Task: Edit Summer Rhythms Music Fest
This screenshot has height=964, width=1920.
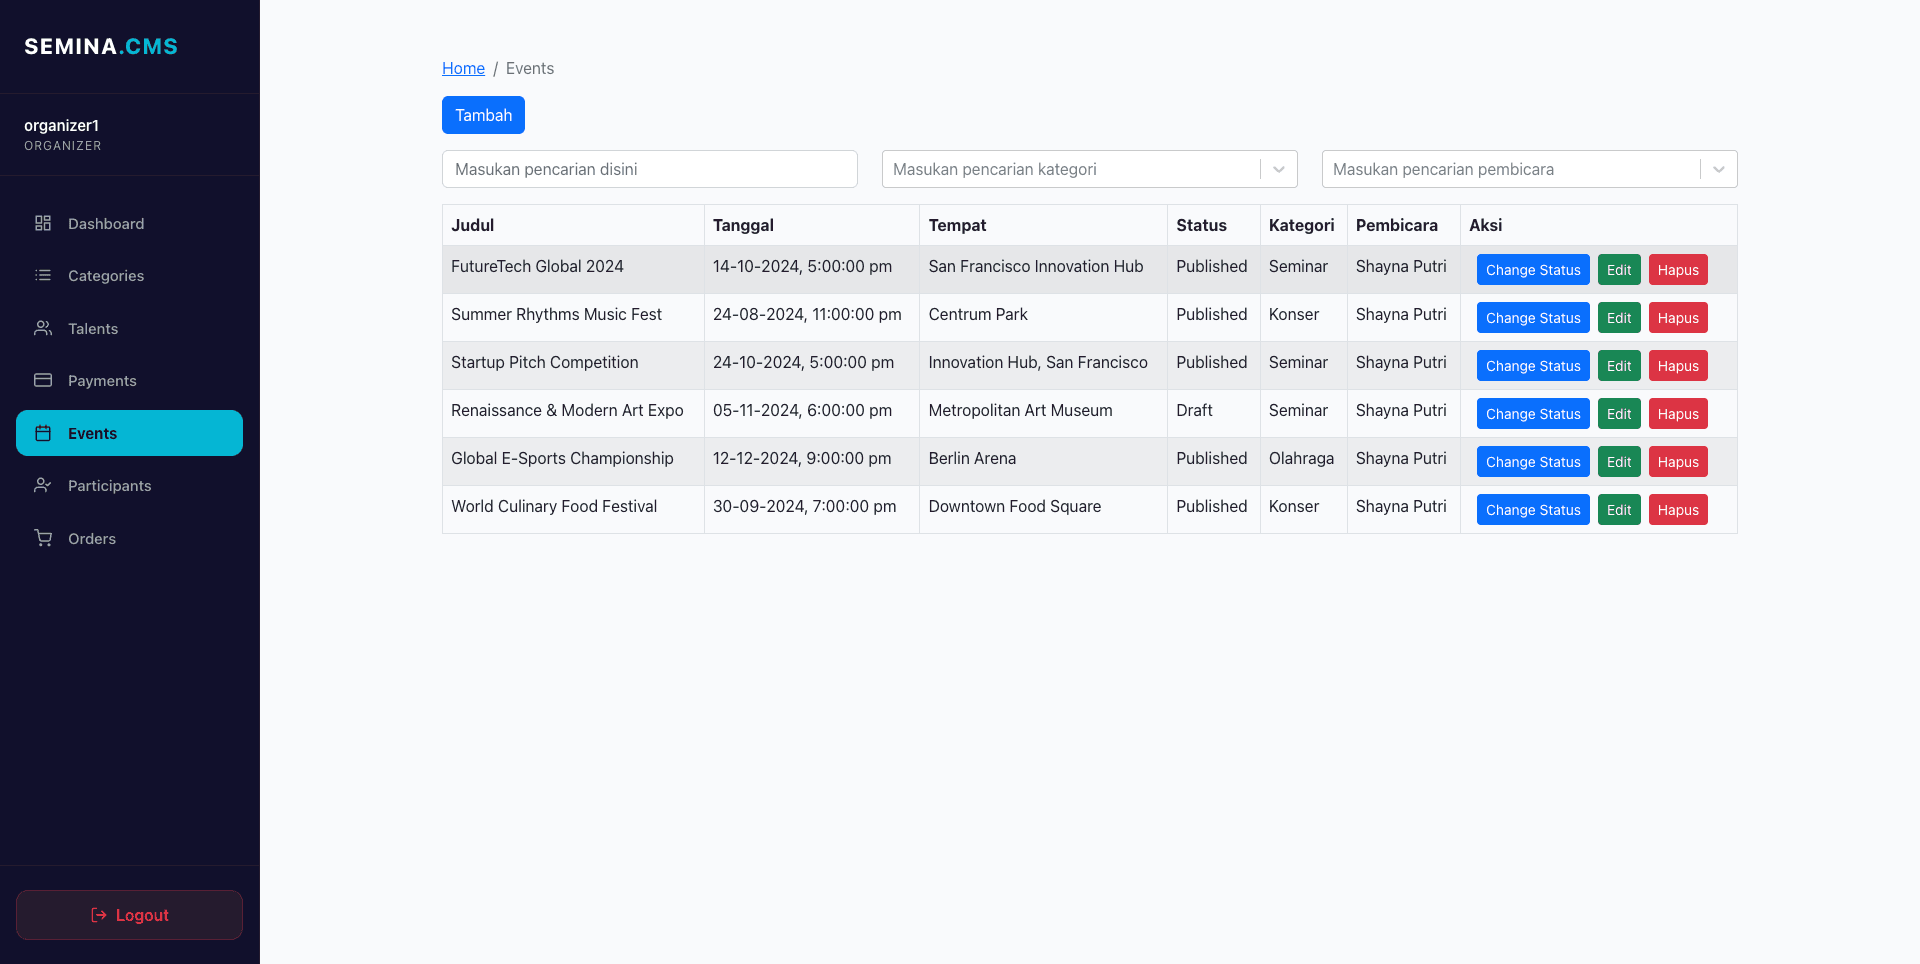Action: 1619,318
